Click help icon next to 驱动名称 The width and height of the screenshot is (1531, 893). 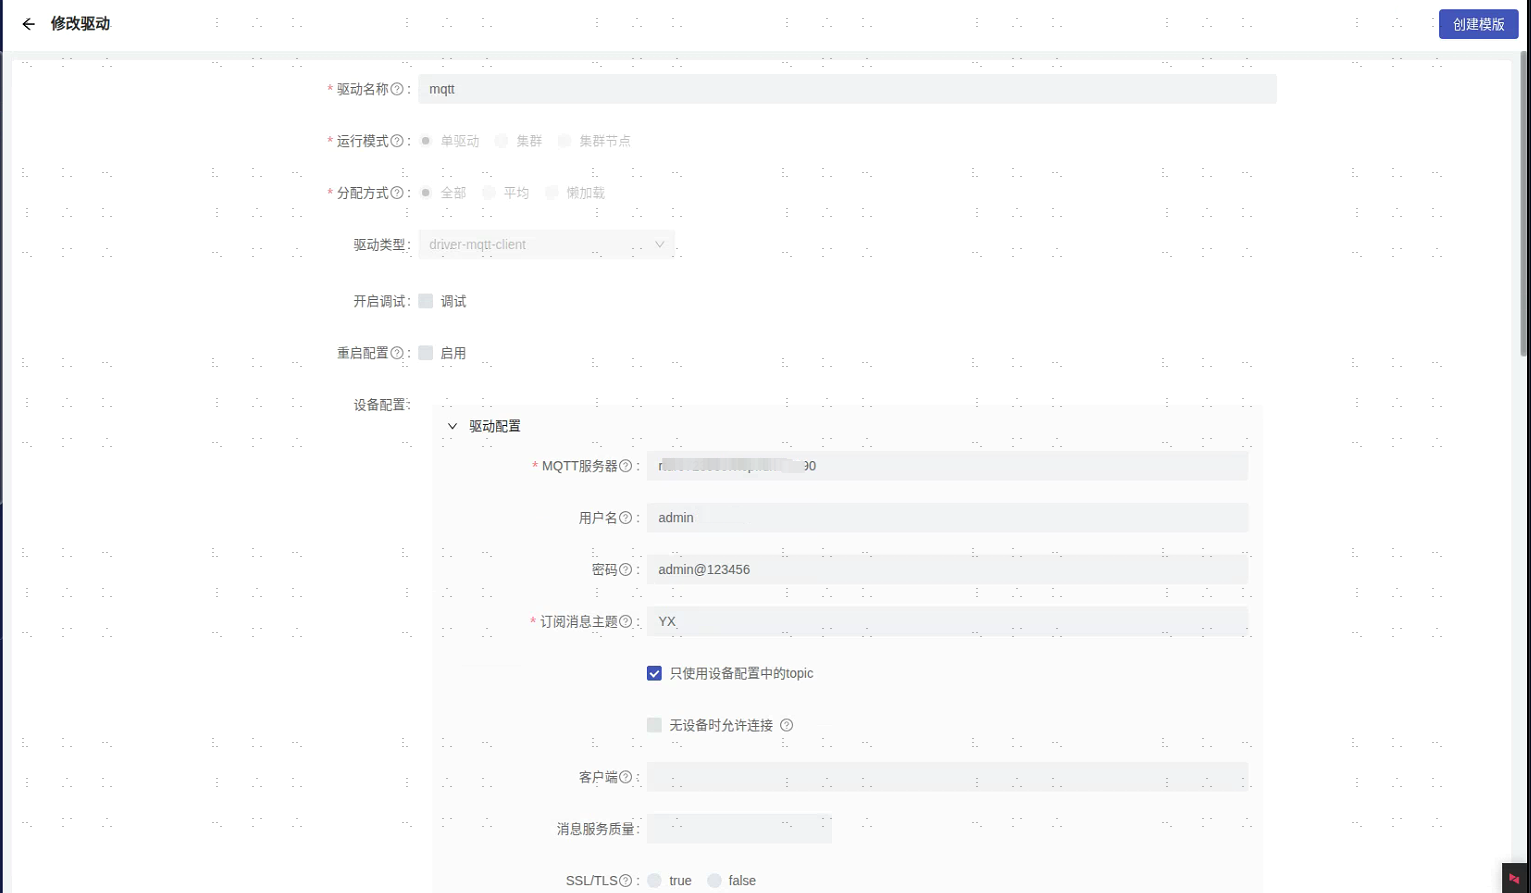click(x=397, y=89)
